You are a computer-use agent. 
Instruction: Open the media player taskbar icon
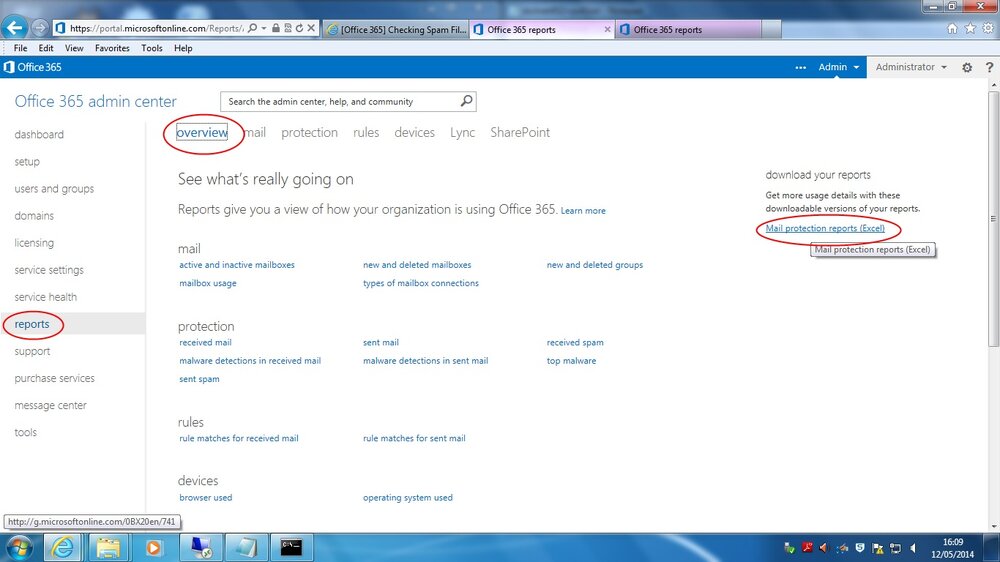(154, 547)
